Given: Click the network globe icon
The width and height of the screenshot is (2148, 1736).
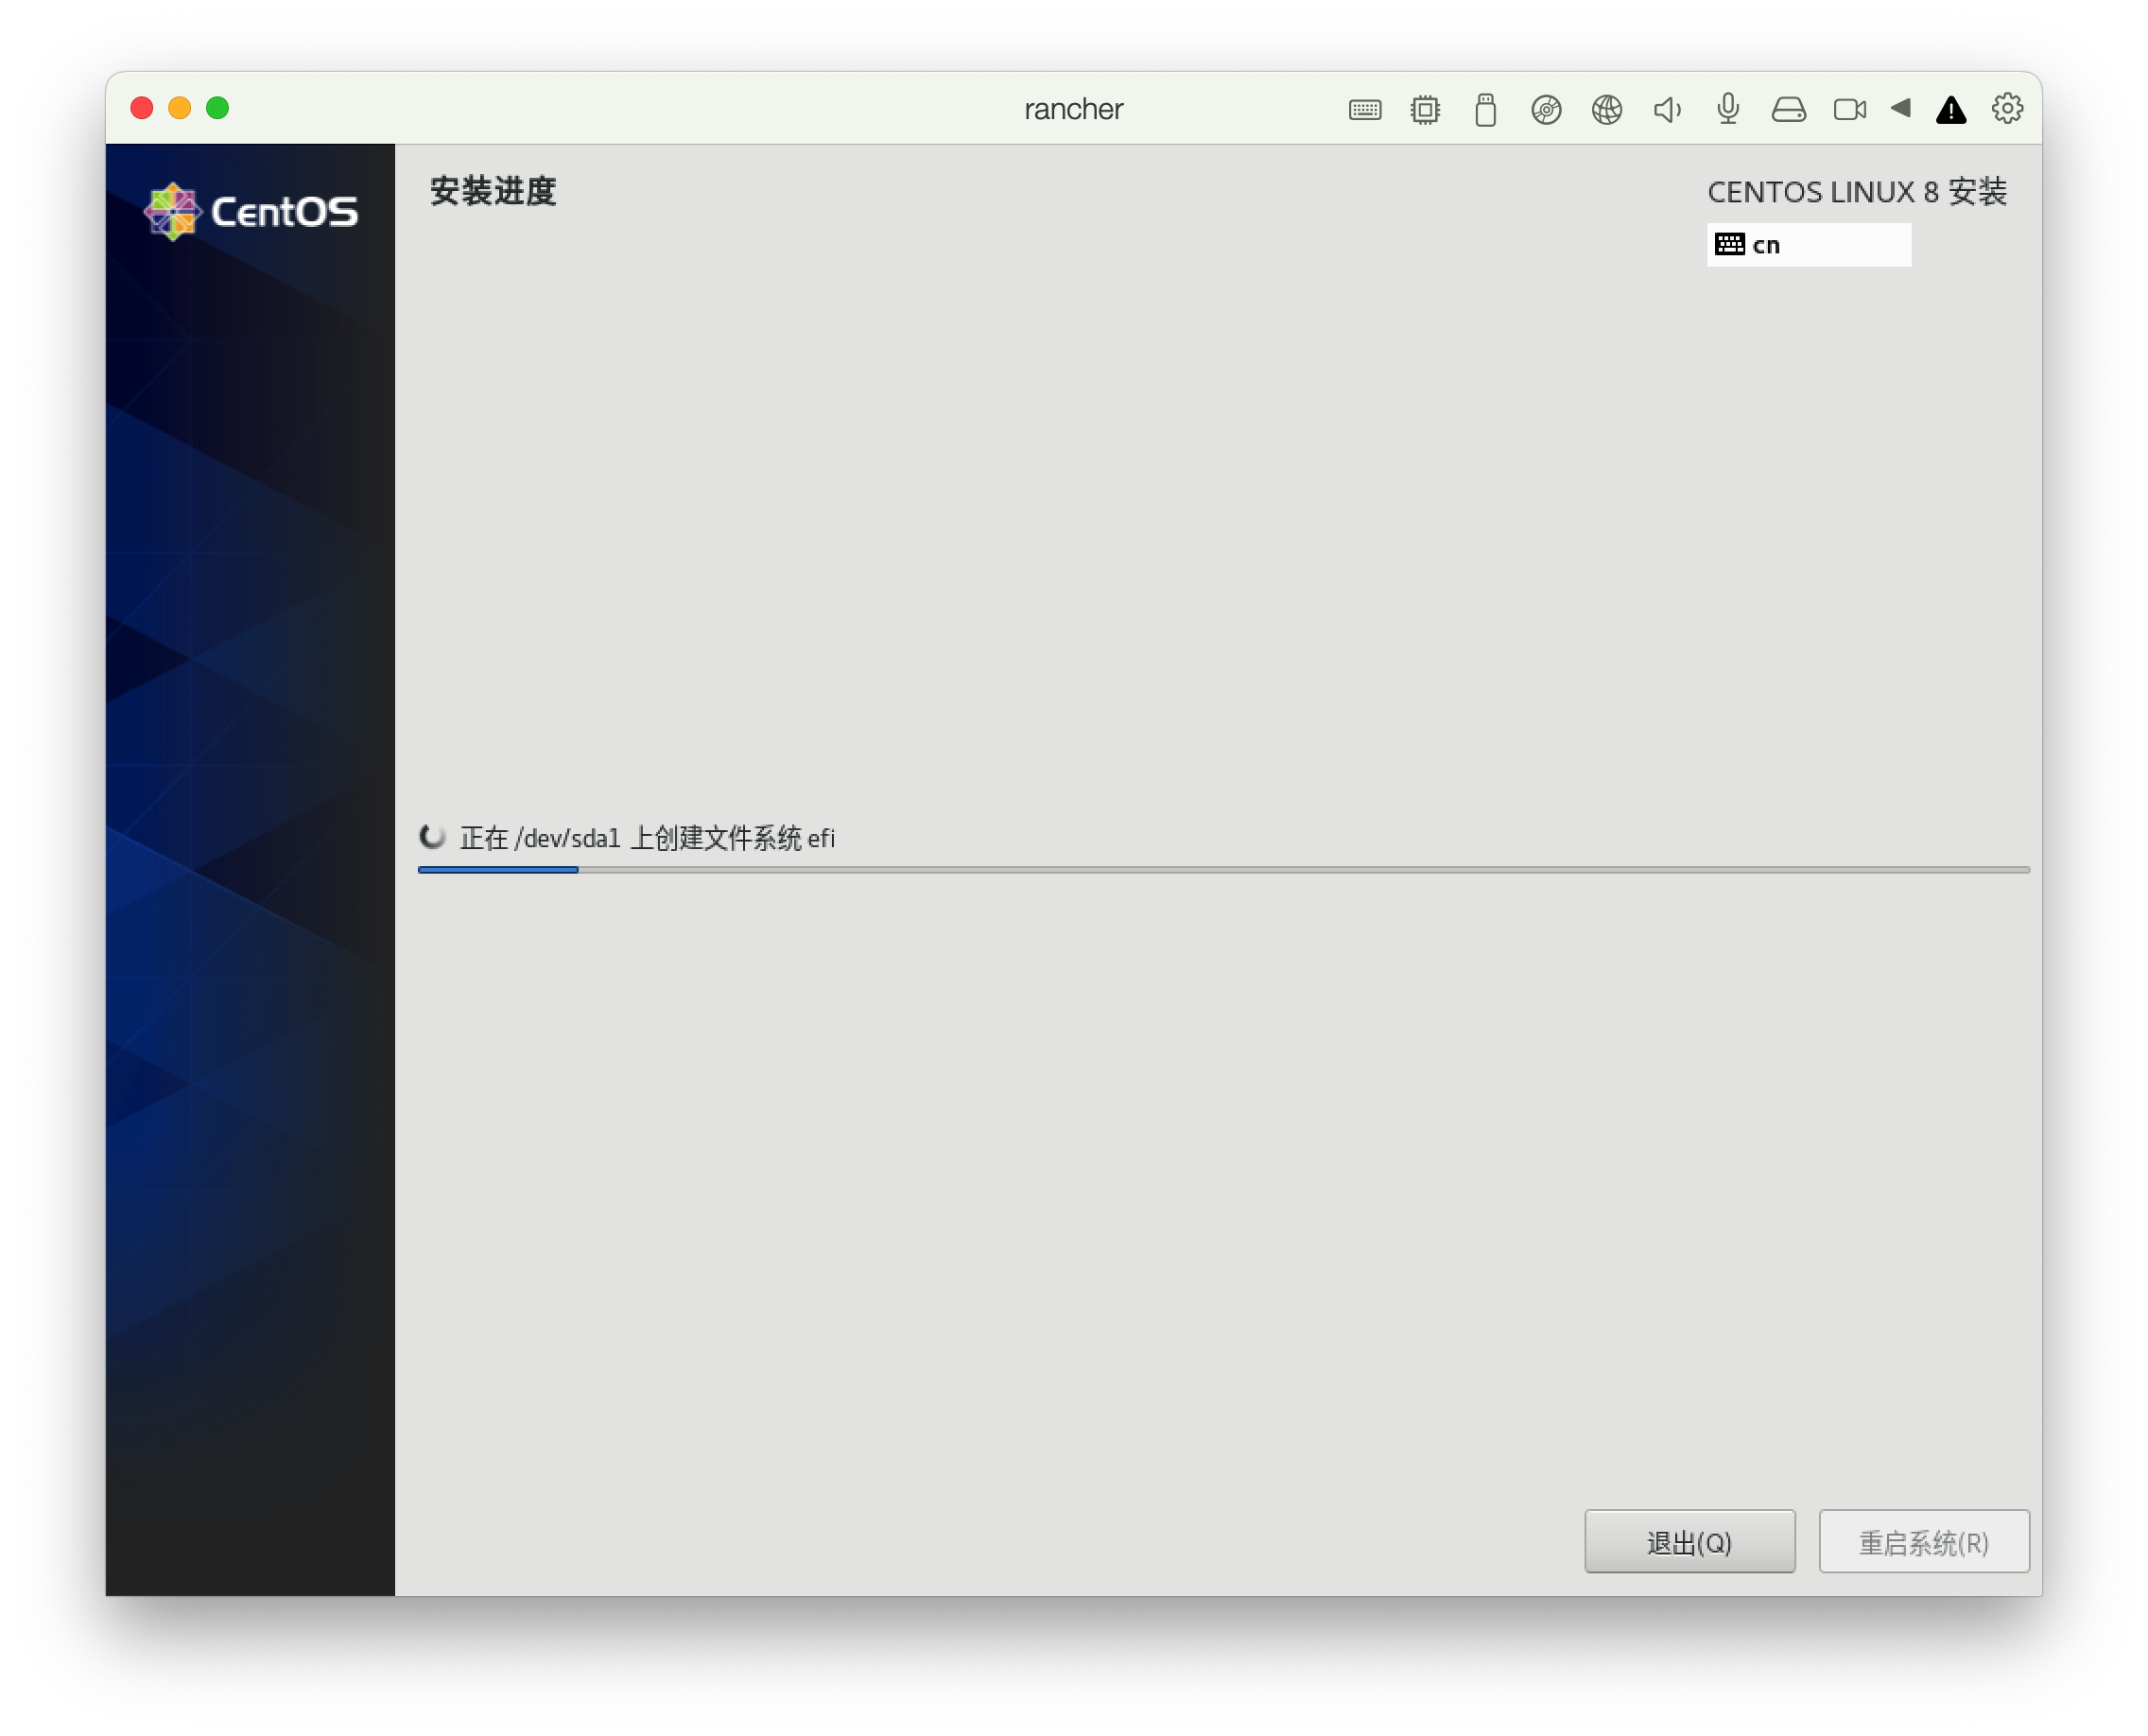Looking at the screenshot, I should pos(1607,110).
